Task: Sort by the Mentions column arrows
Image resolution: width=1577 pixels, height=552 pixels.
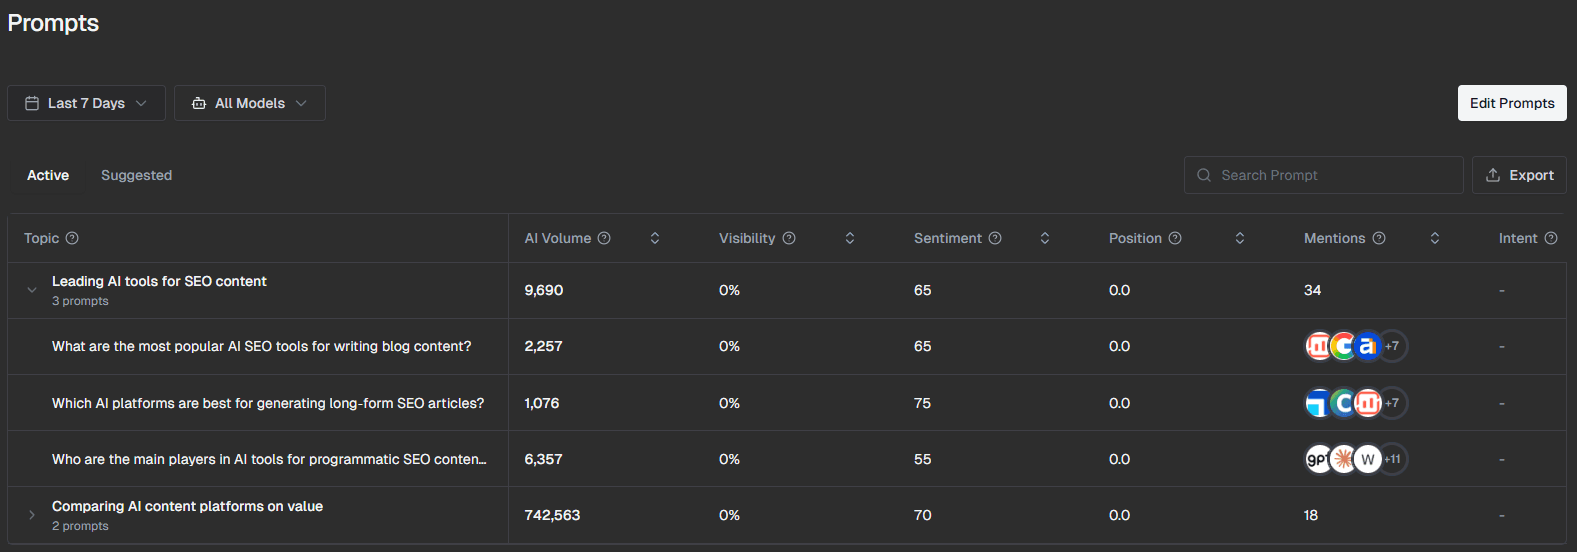Action: pyautogui.click(x=1435, y=238)
